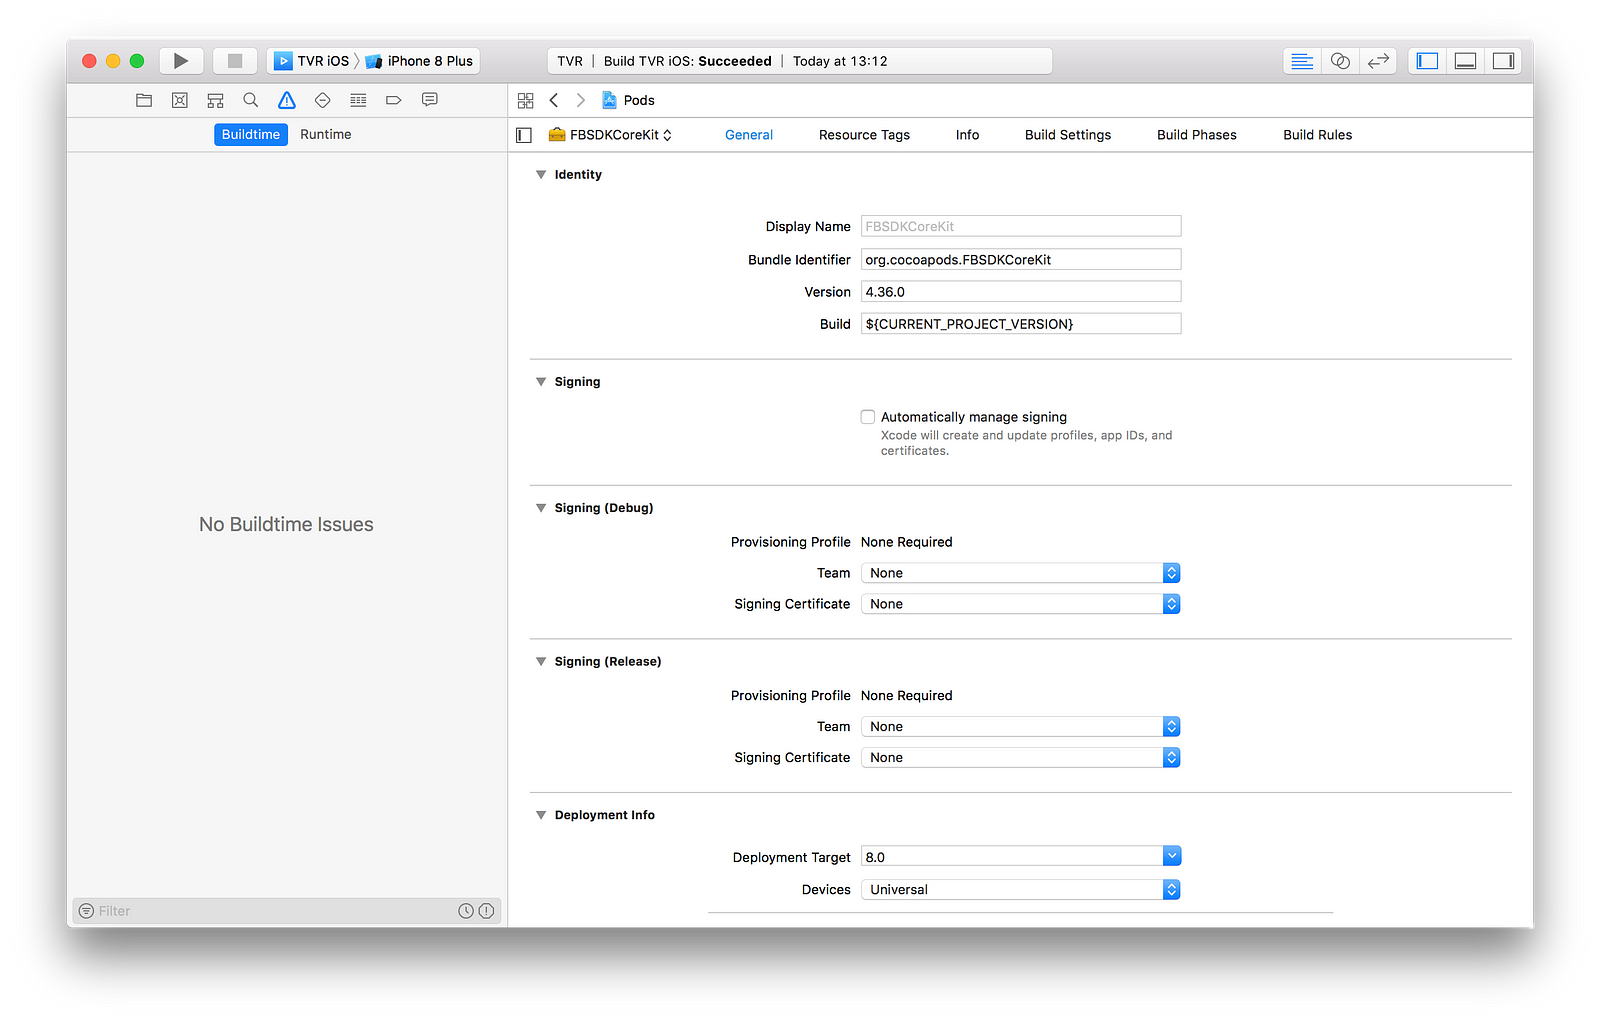
Task: Click the build status activity viewer
Action: coord(800,61)
